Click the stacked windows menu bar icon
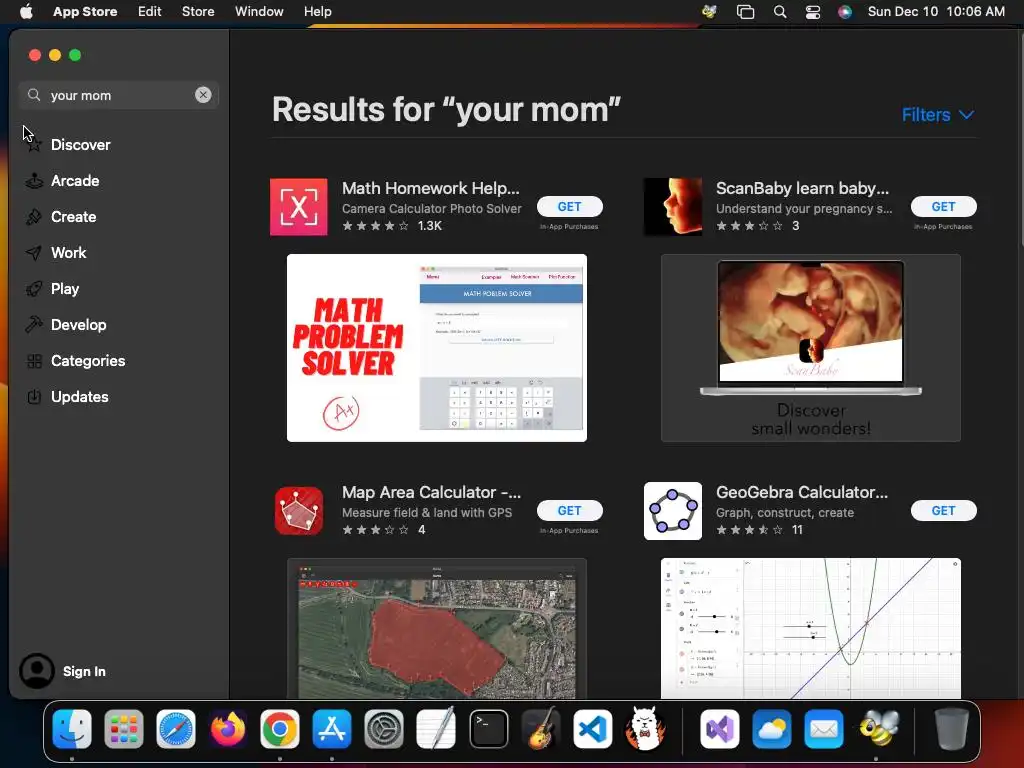Image resolution: width=1024 pixels, height=768 pixels. pos(745,12)
